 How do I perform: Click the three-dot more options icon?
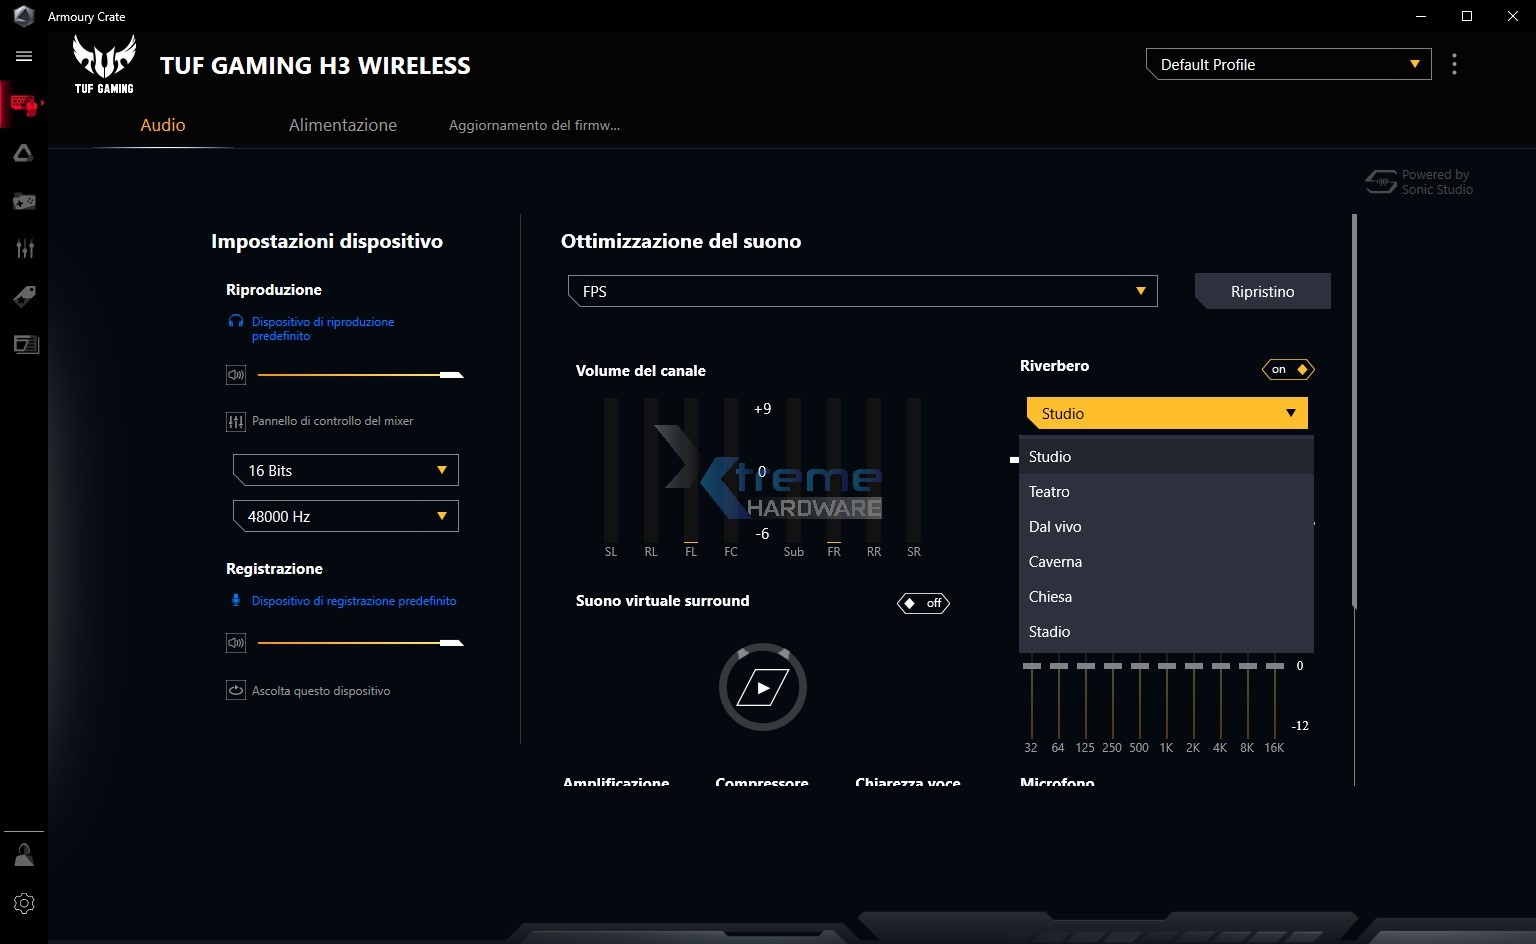(x=1454, y=65)
